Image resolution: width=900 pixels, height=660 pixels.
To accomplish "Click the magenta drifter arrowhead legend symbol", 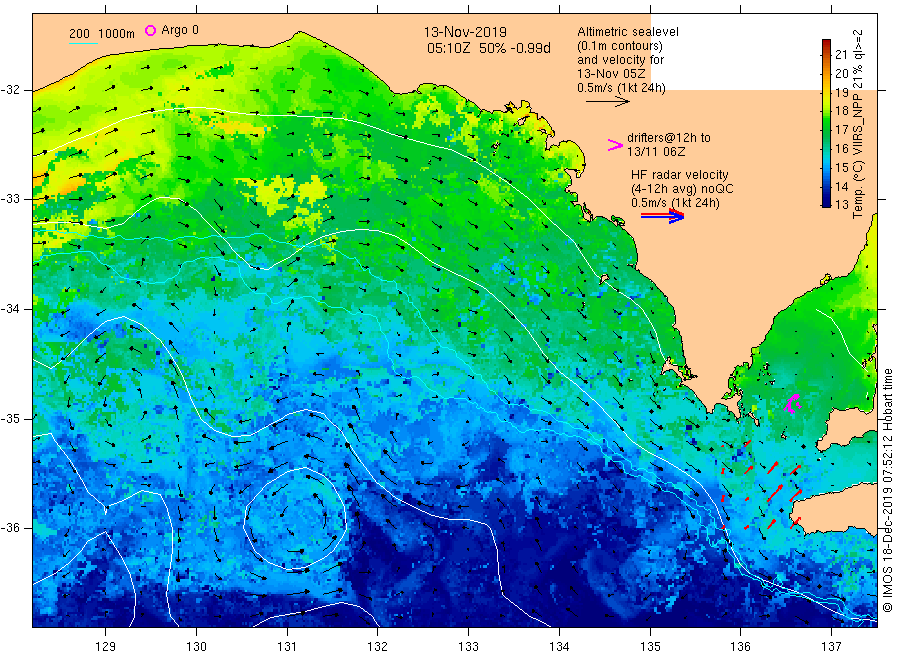I will [x=615, y=145].
